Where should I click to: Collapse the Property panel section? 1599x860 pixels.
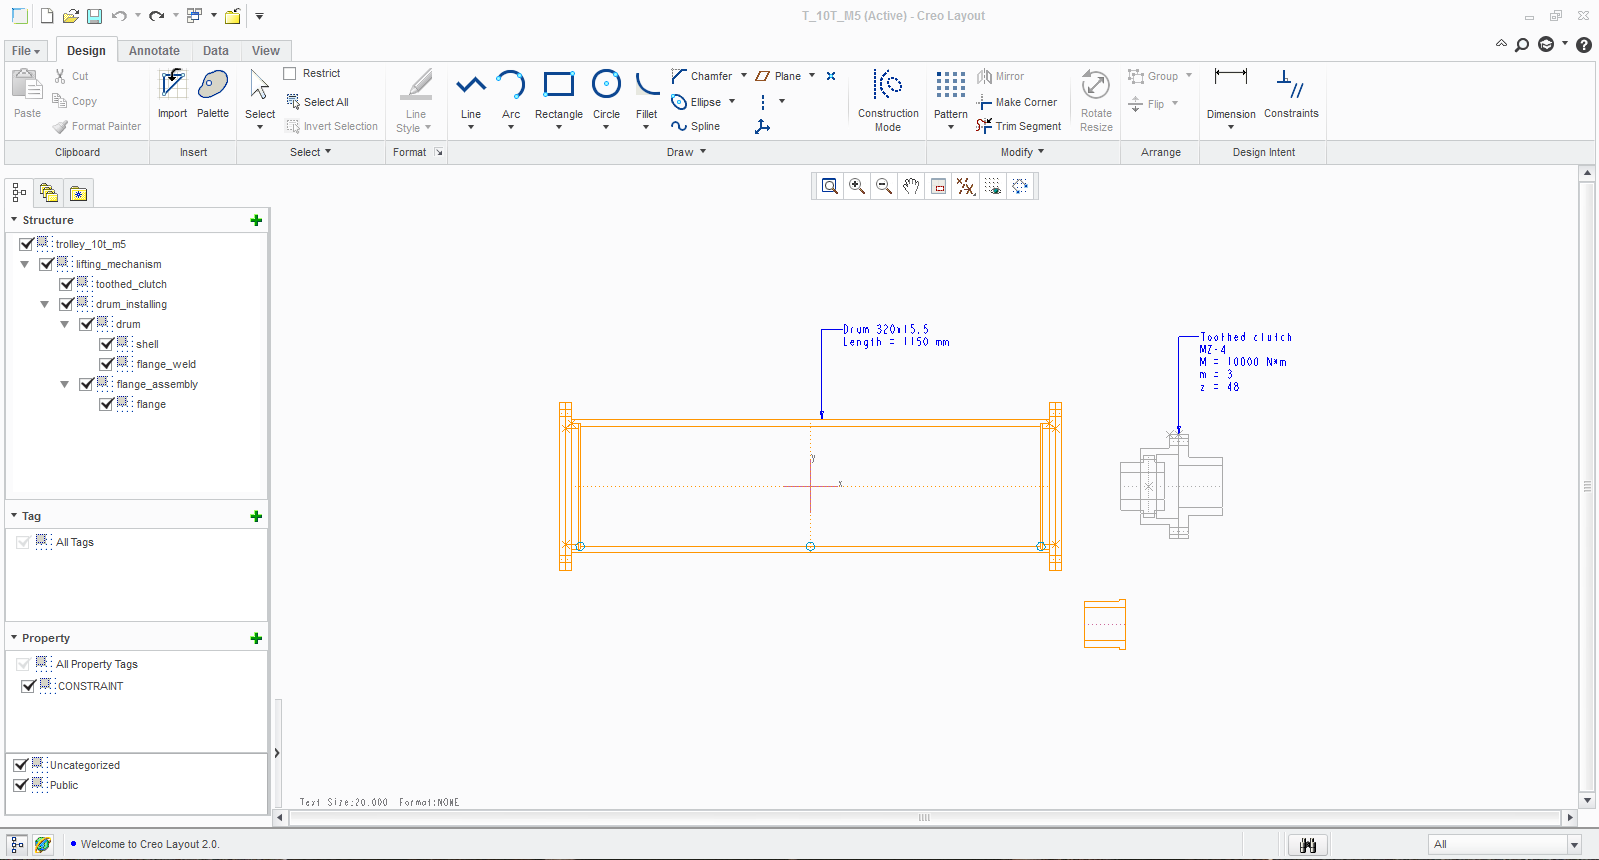click(14, 638)
